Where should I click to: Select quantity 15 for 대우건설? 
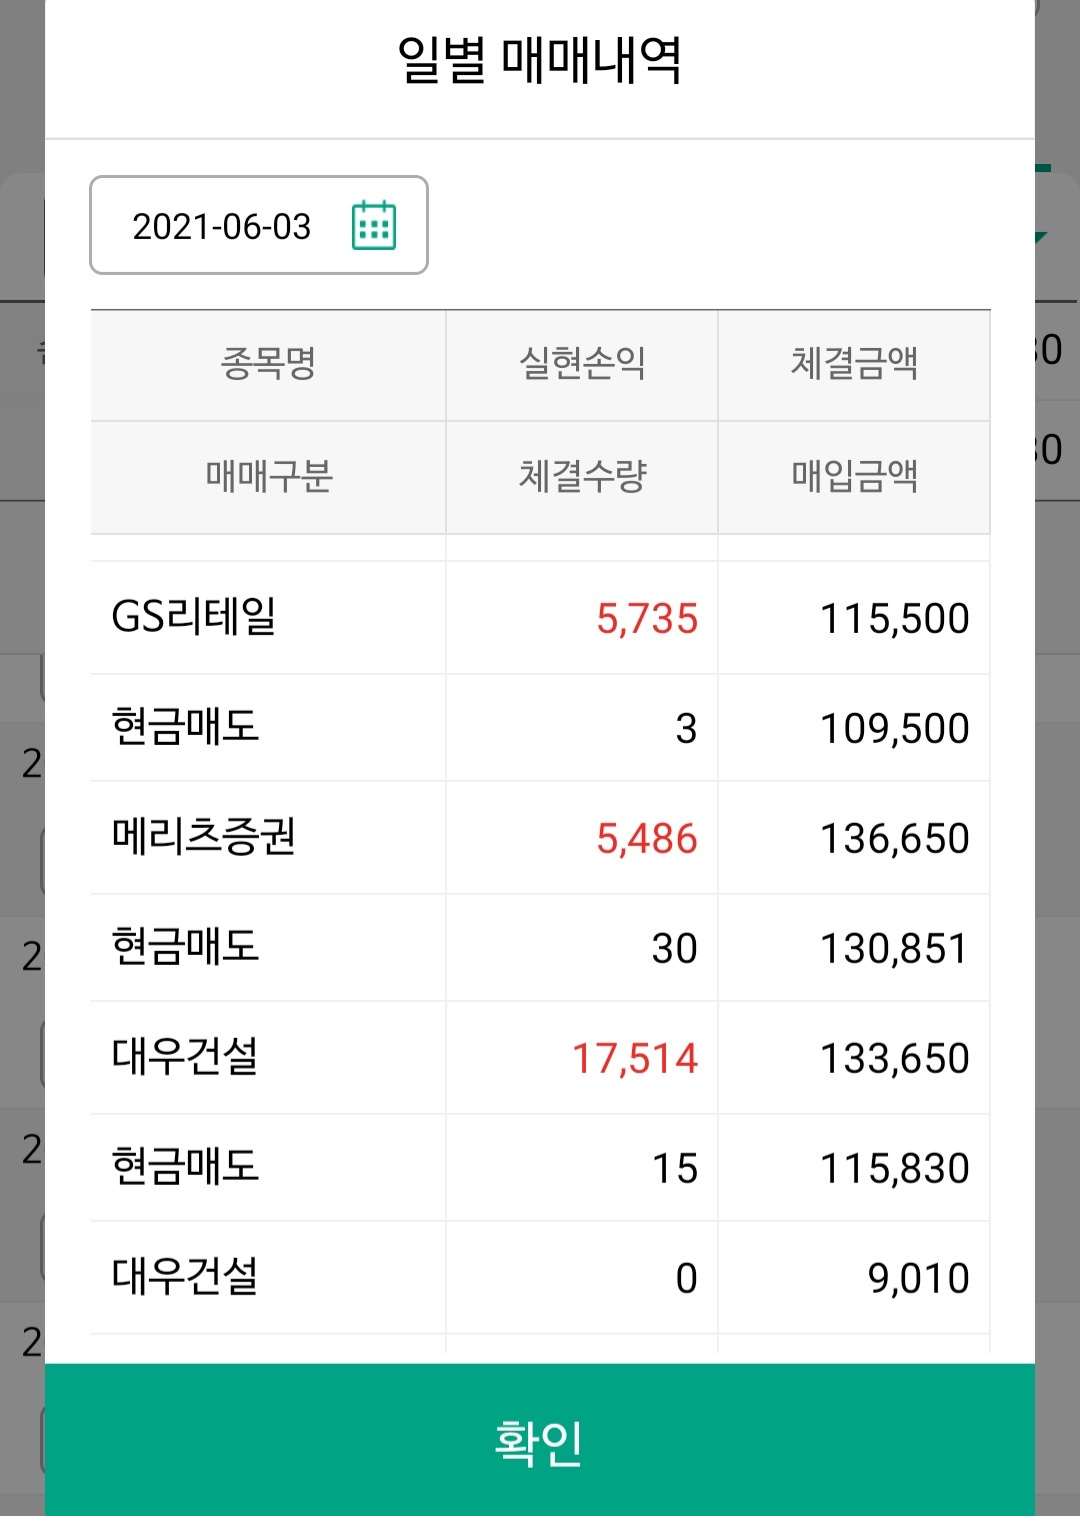(x=675, y=1169)
